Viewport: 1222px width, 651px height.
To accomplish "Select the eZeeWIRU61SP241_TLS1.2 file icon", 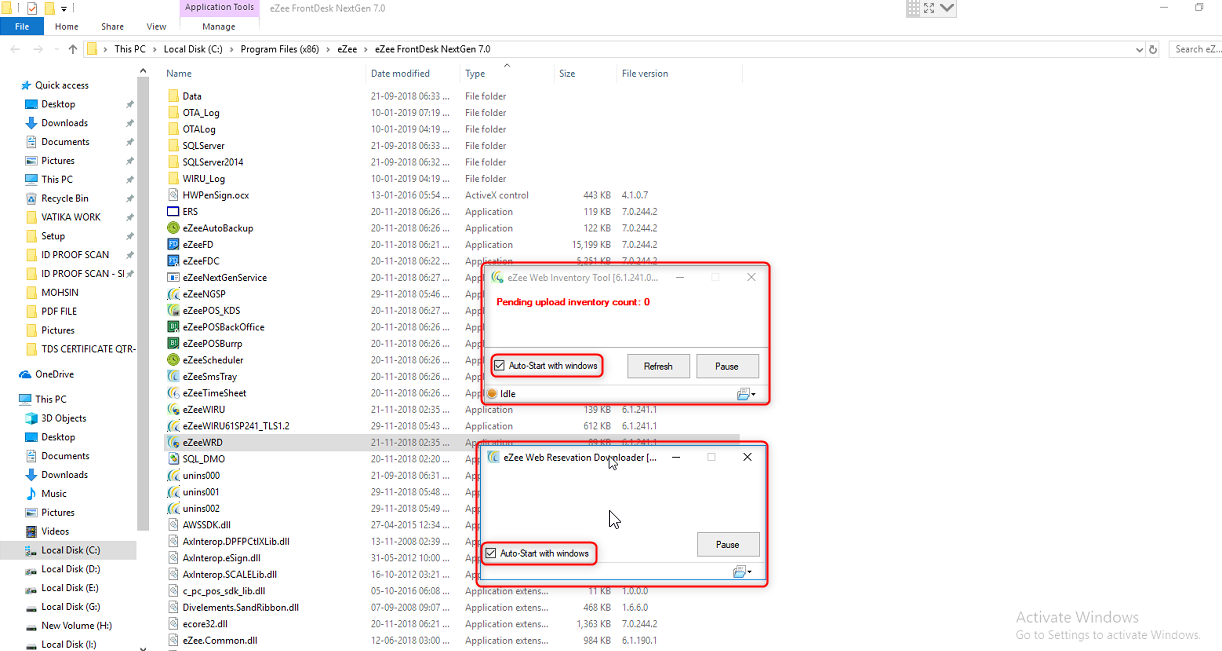I will (x=173, y=426).
